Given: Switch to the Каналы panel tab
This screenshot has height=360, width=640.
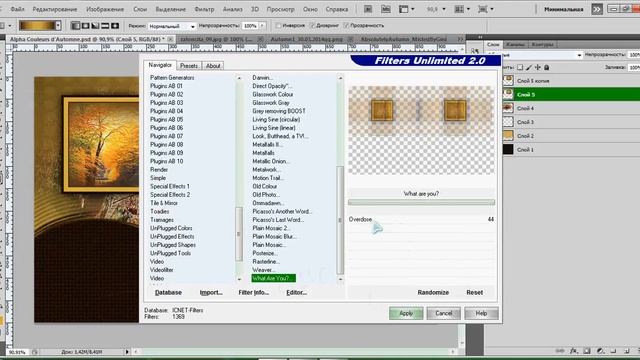Looking at the screenshot, I should click(515, 44).
